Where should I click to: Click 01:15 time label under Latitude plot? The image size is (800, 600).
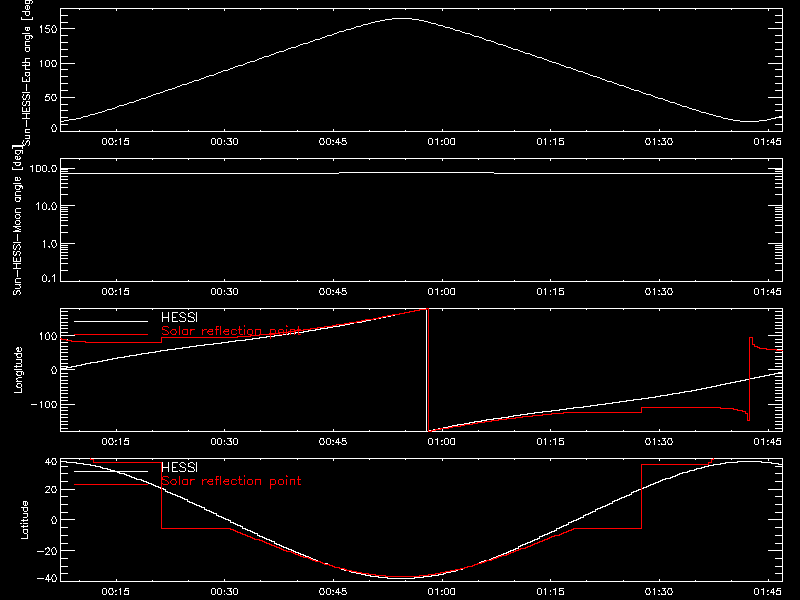[x=550, y=592]
